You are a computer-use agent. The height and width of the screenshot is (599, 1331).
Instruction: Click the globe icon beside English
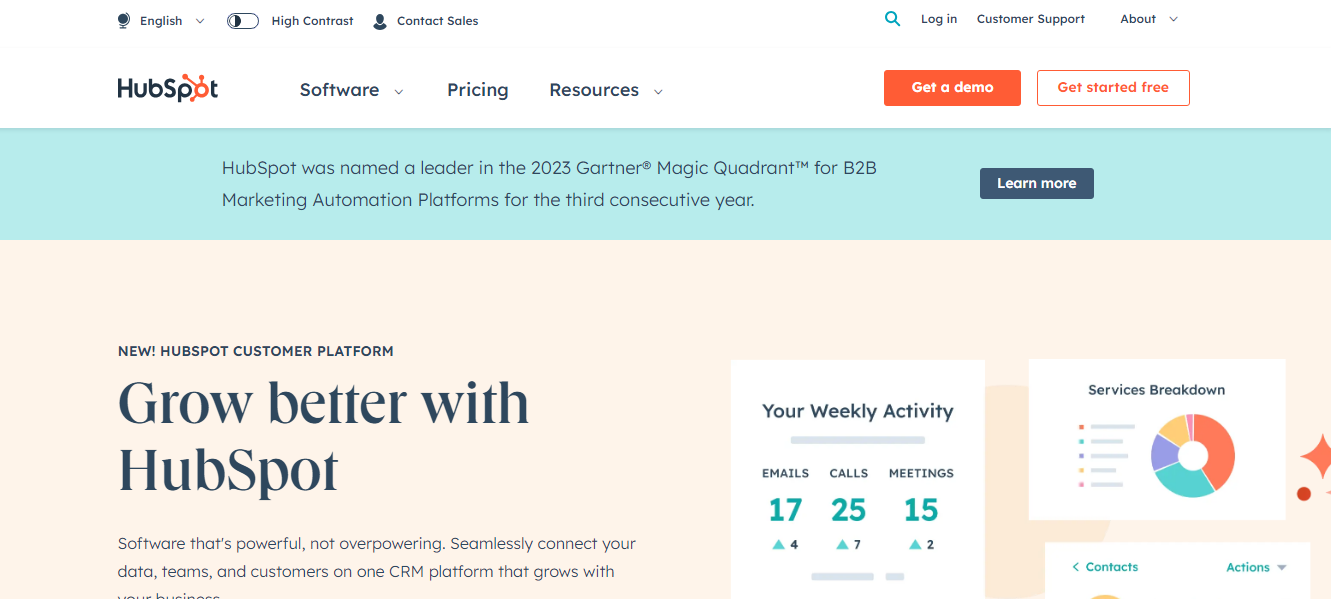(x=123, y=20)
